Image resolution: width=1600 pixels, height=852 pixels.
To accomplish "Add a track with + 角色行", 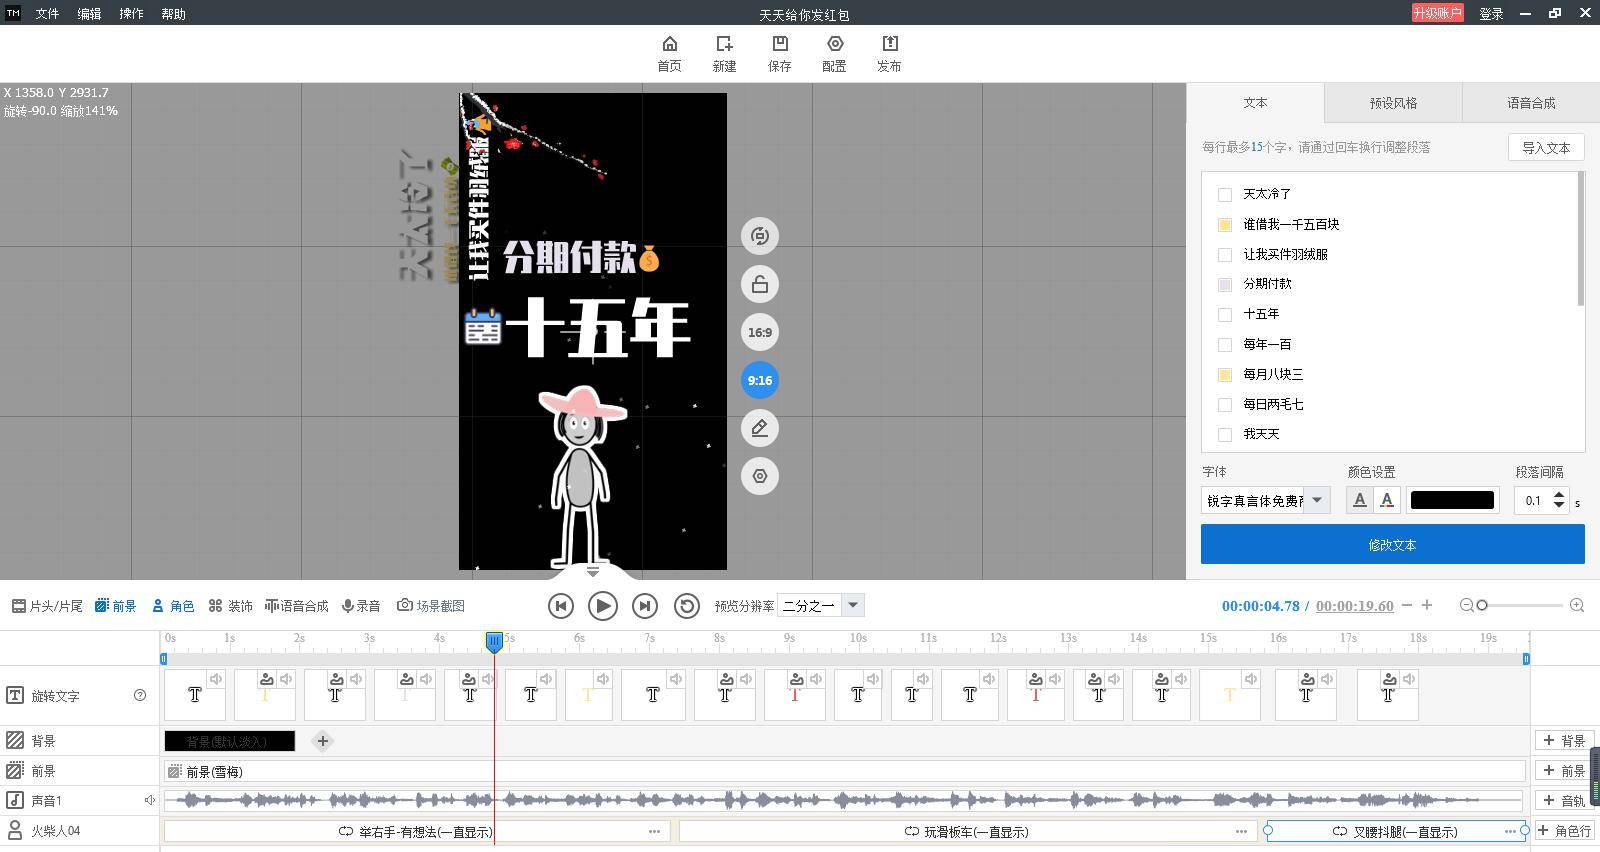I will coord(1565,831).
